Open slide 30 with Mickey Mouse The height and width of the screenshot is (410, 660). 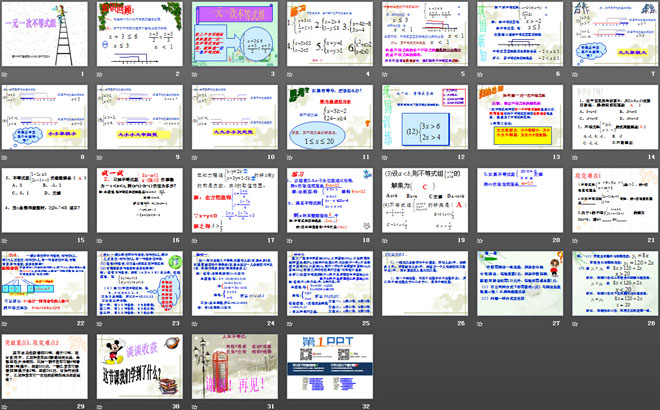pos(140,367)
